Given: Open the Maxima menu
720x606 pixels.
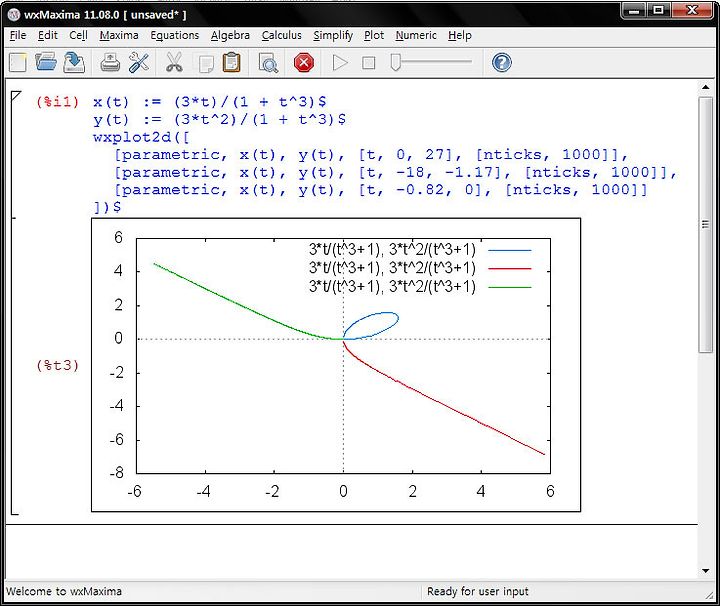Looking at the screenshot, I should (119, 35).
